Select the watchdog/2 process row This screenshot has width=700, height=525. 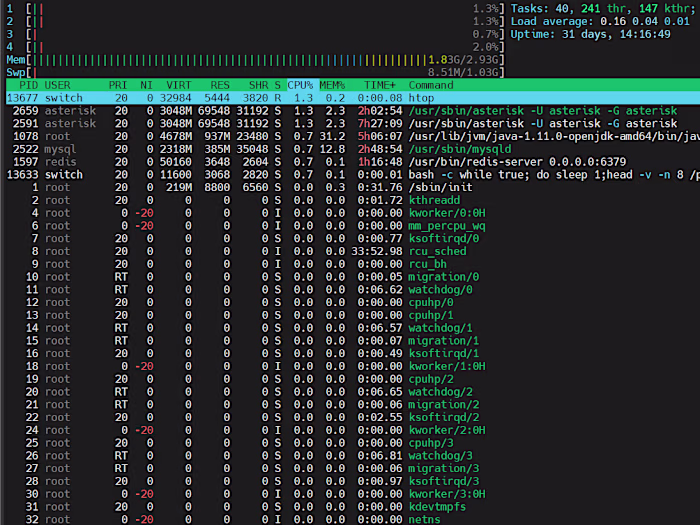(353, 392)
